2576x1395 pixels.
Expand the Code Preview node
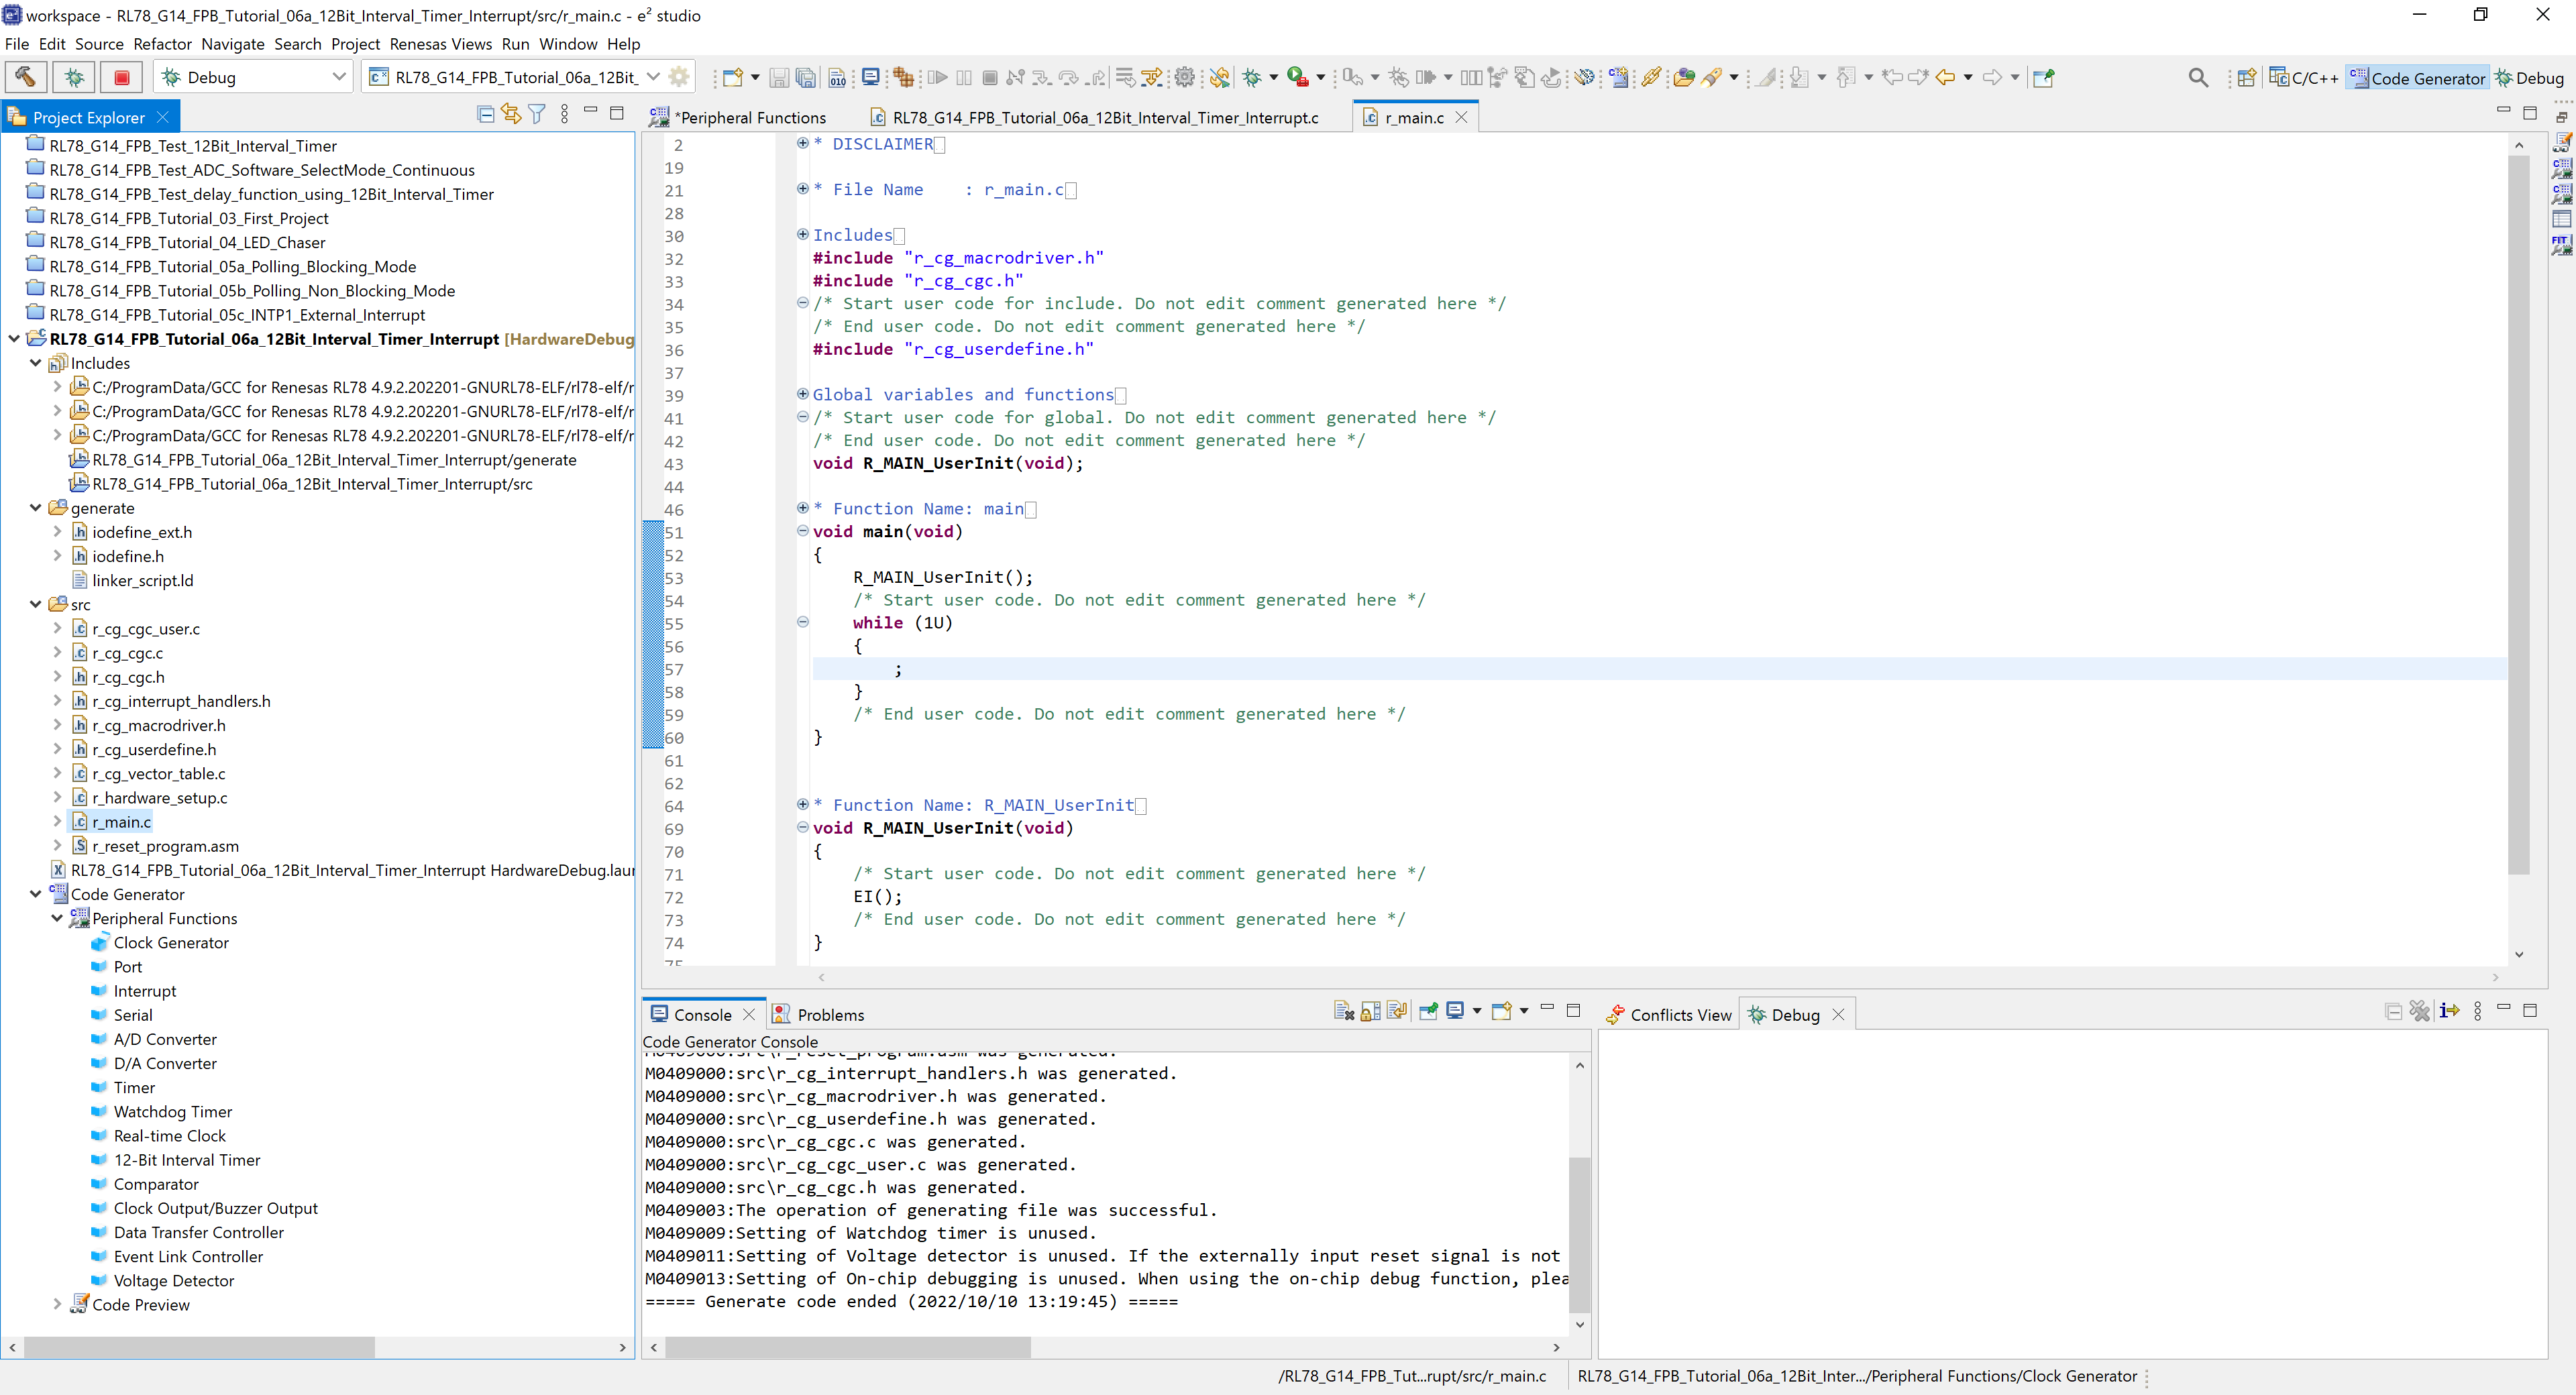pyautogui.click(x=57, y=1304)
